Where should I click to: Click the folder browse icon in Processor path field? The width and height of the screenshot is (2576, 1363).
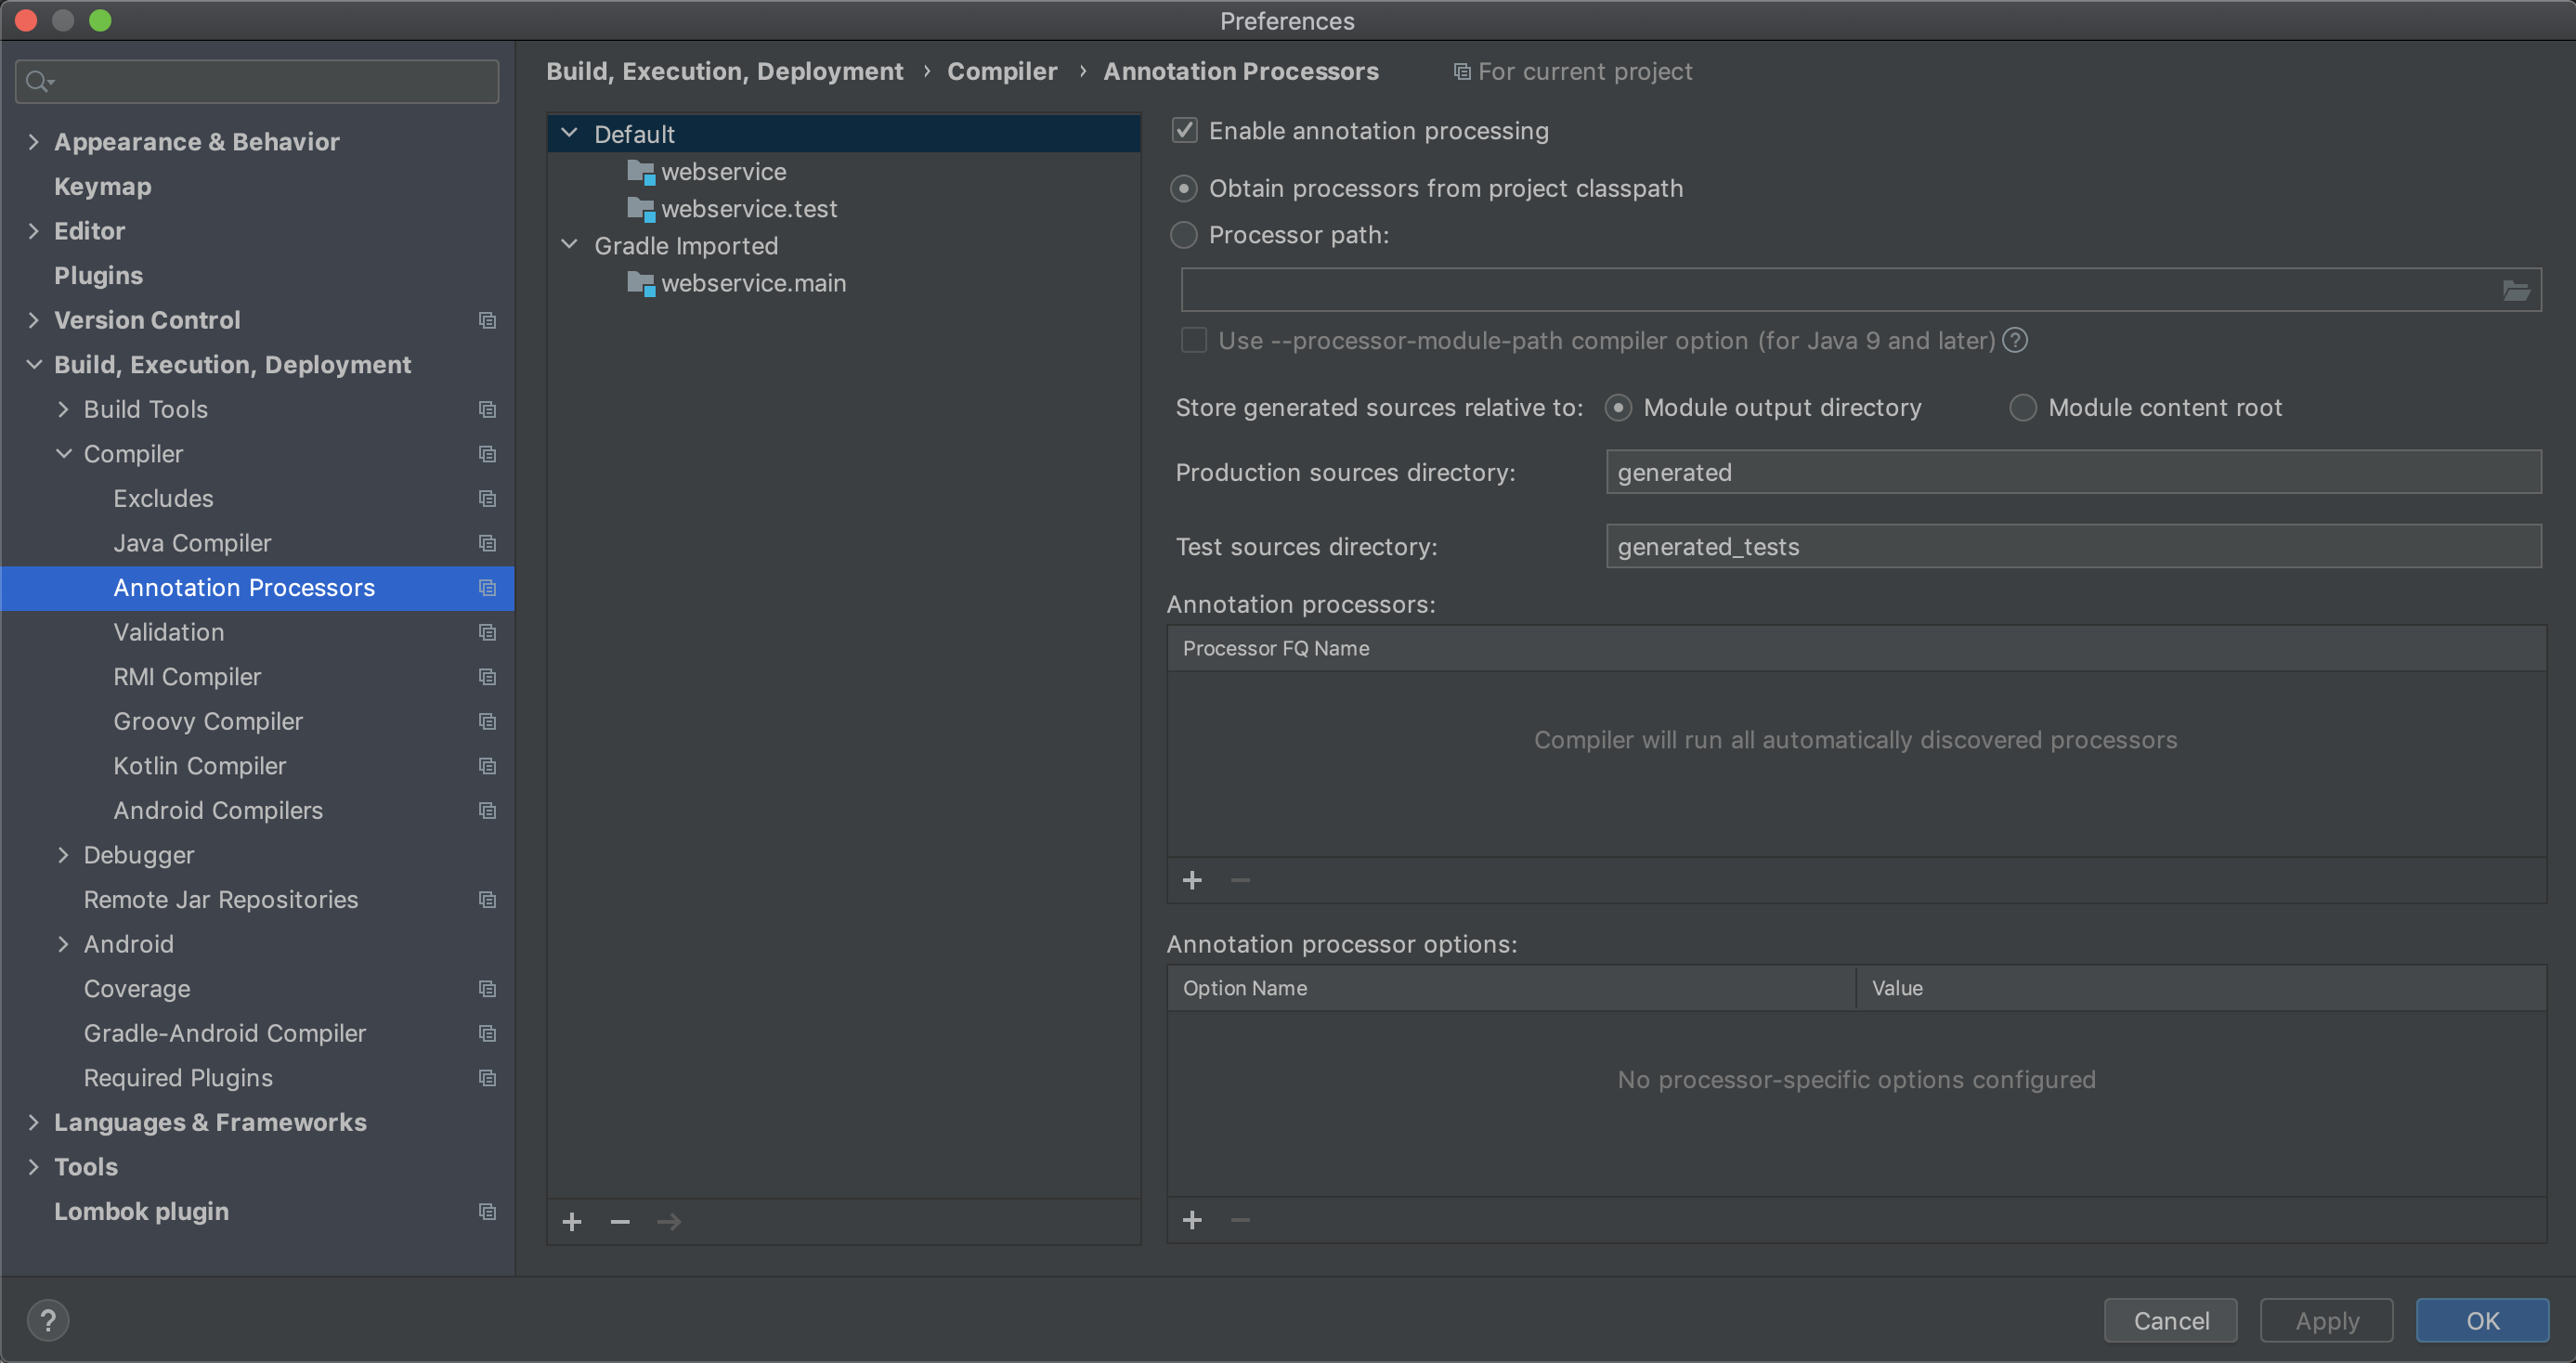pyautogui.click(x=2515, y=291)
